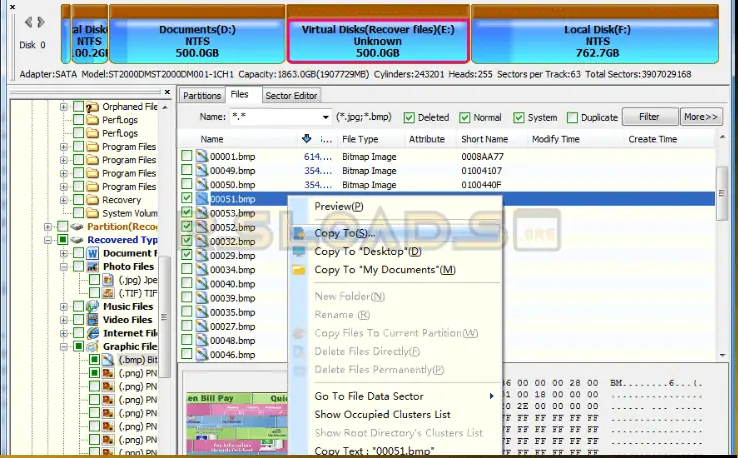Toggle the Normal checkbox
The width and height of the screenshot is (738, 458).
point(465,118)
